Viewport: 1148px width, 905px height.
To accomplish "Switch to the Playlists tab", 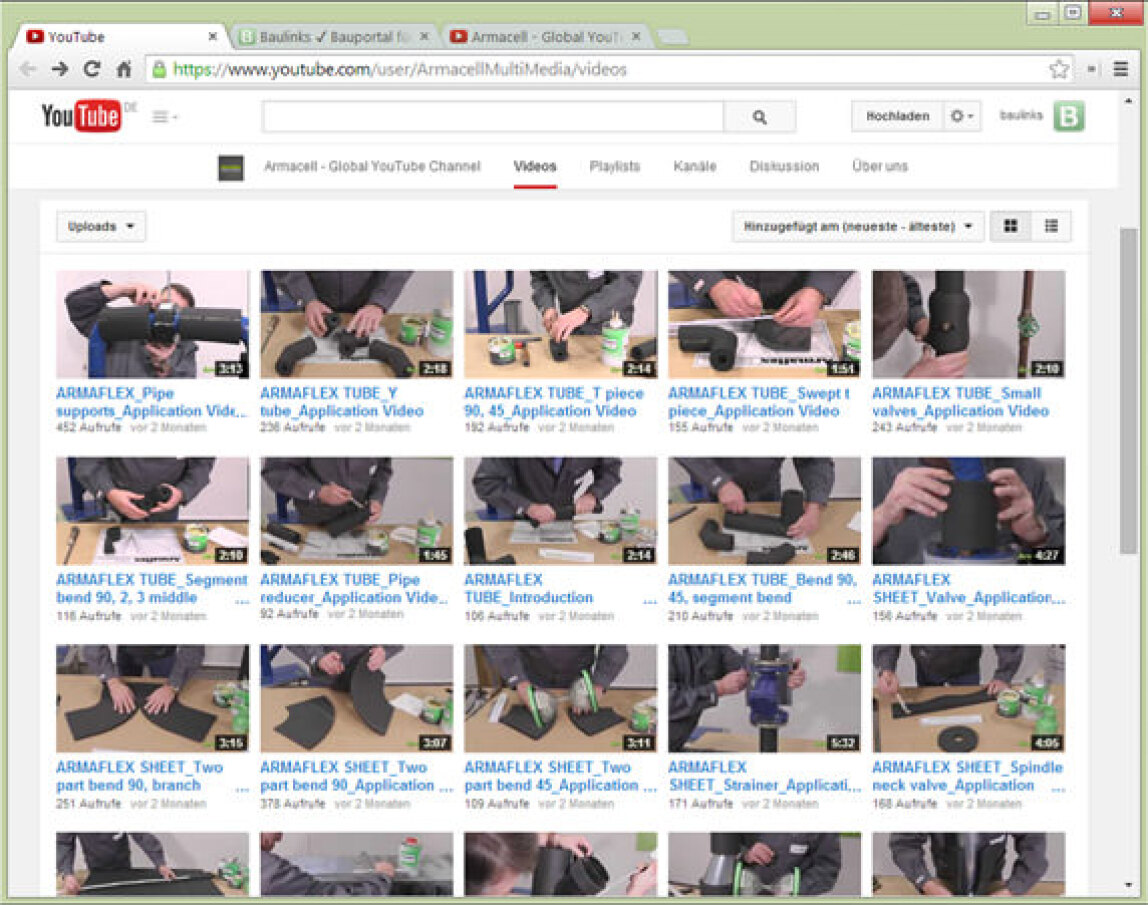I will pos(615,167).
